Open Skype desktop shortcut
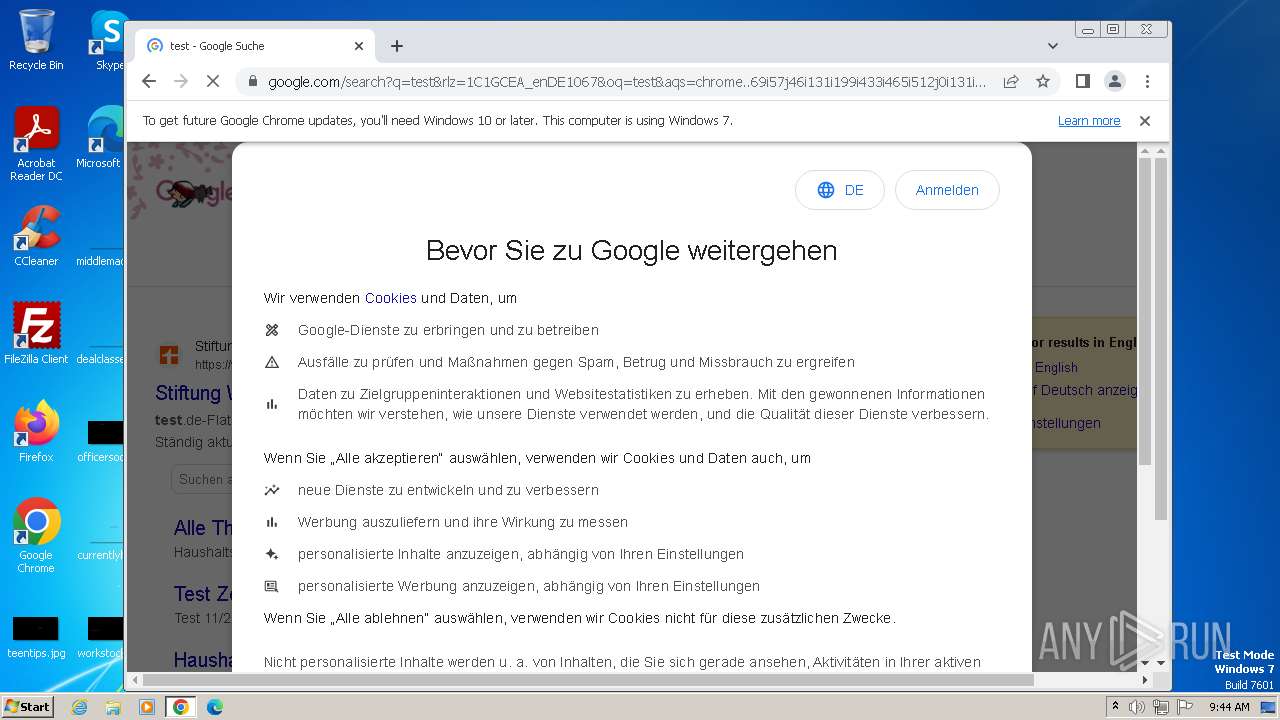Image resolution: width=1280 pixels, height=720 pixels. (108, 40)
